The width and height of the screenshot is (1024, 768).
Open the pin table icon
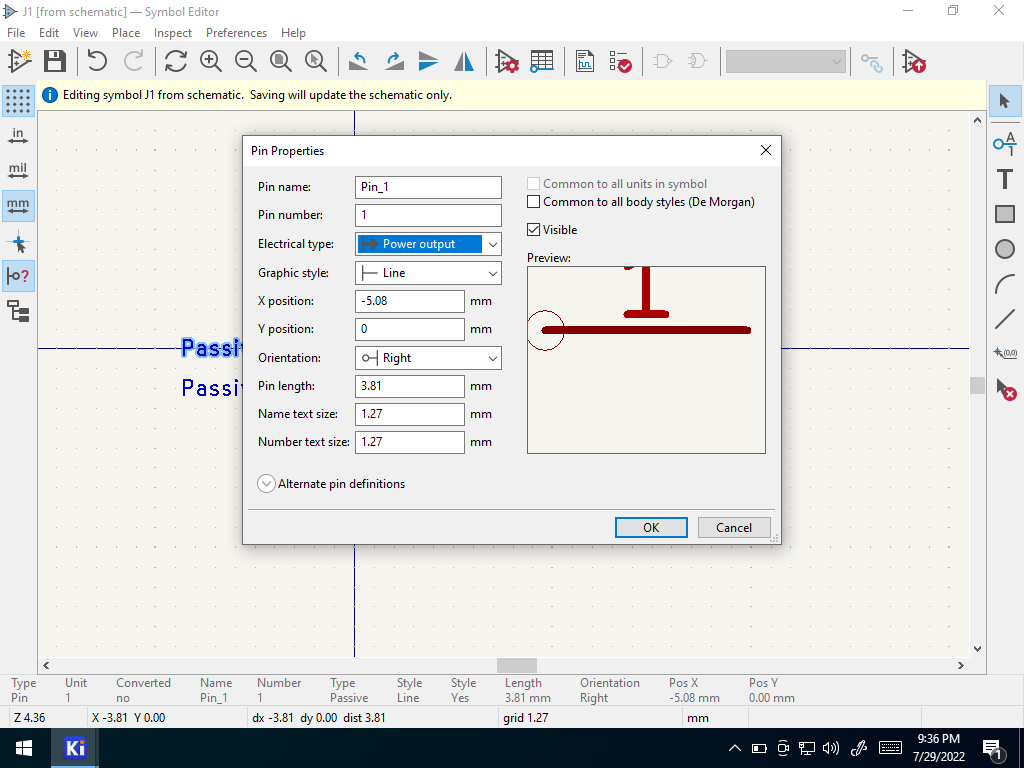coord(541,62)
